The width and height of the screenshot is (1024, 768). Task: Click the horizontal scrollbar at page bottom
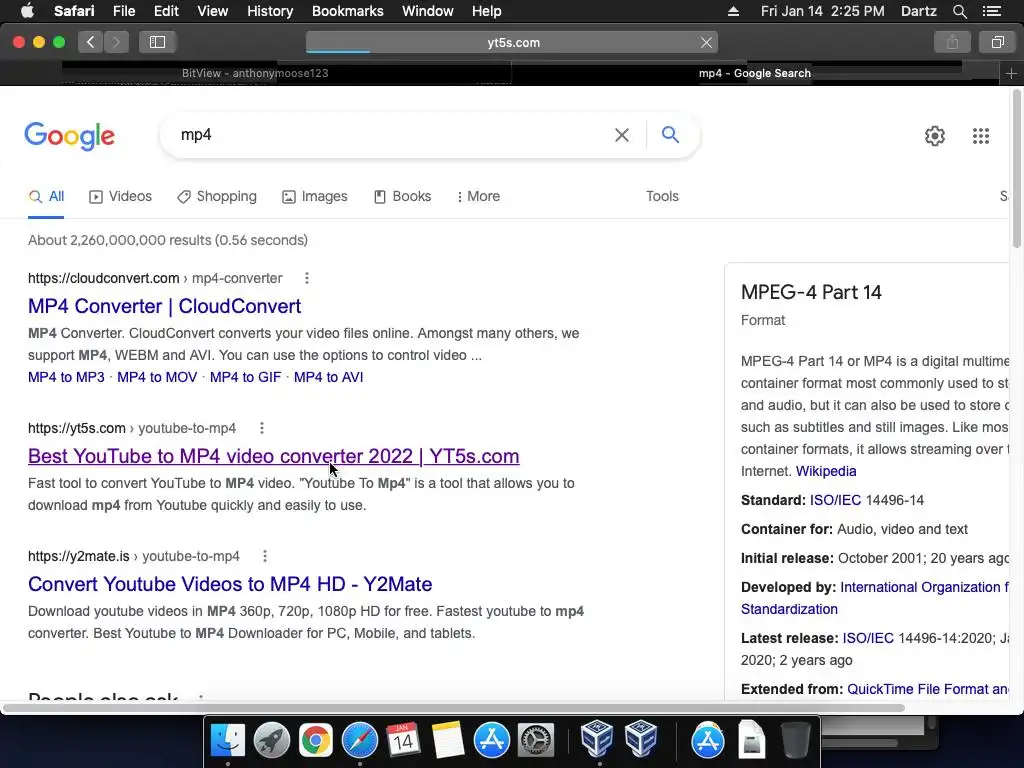point(453,709)
